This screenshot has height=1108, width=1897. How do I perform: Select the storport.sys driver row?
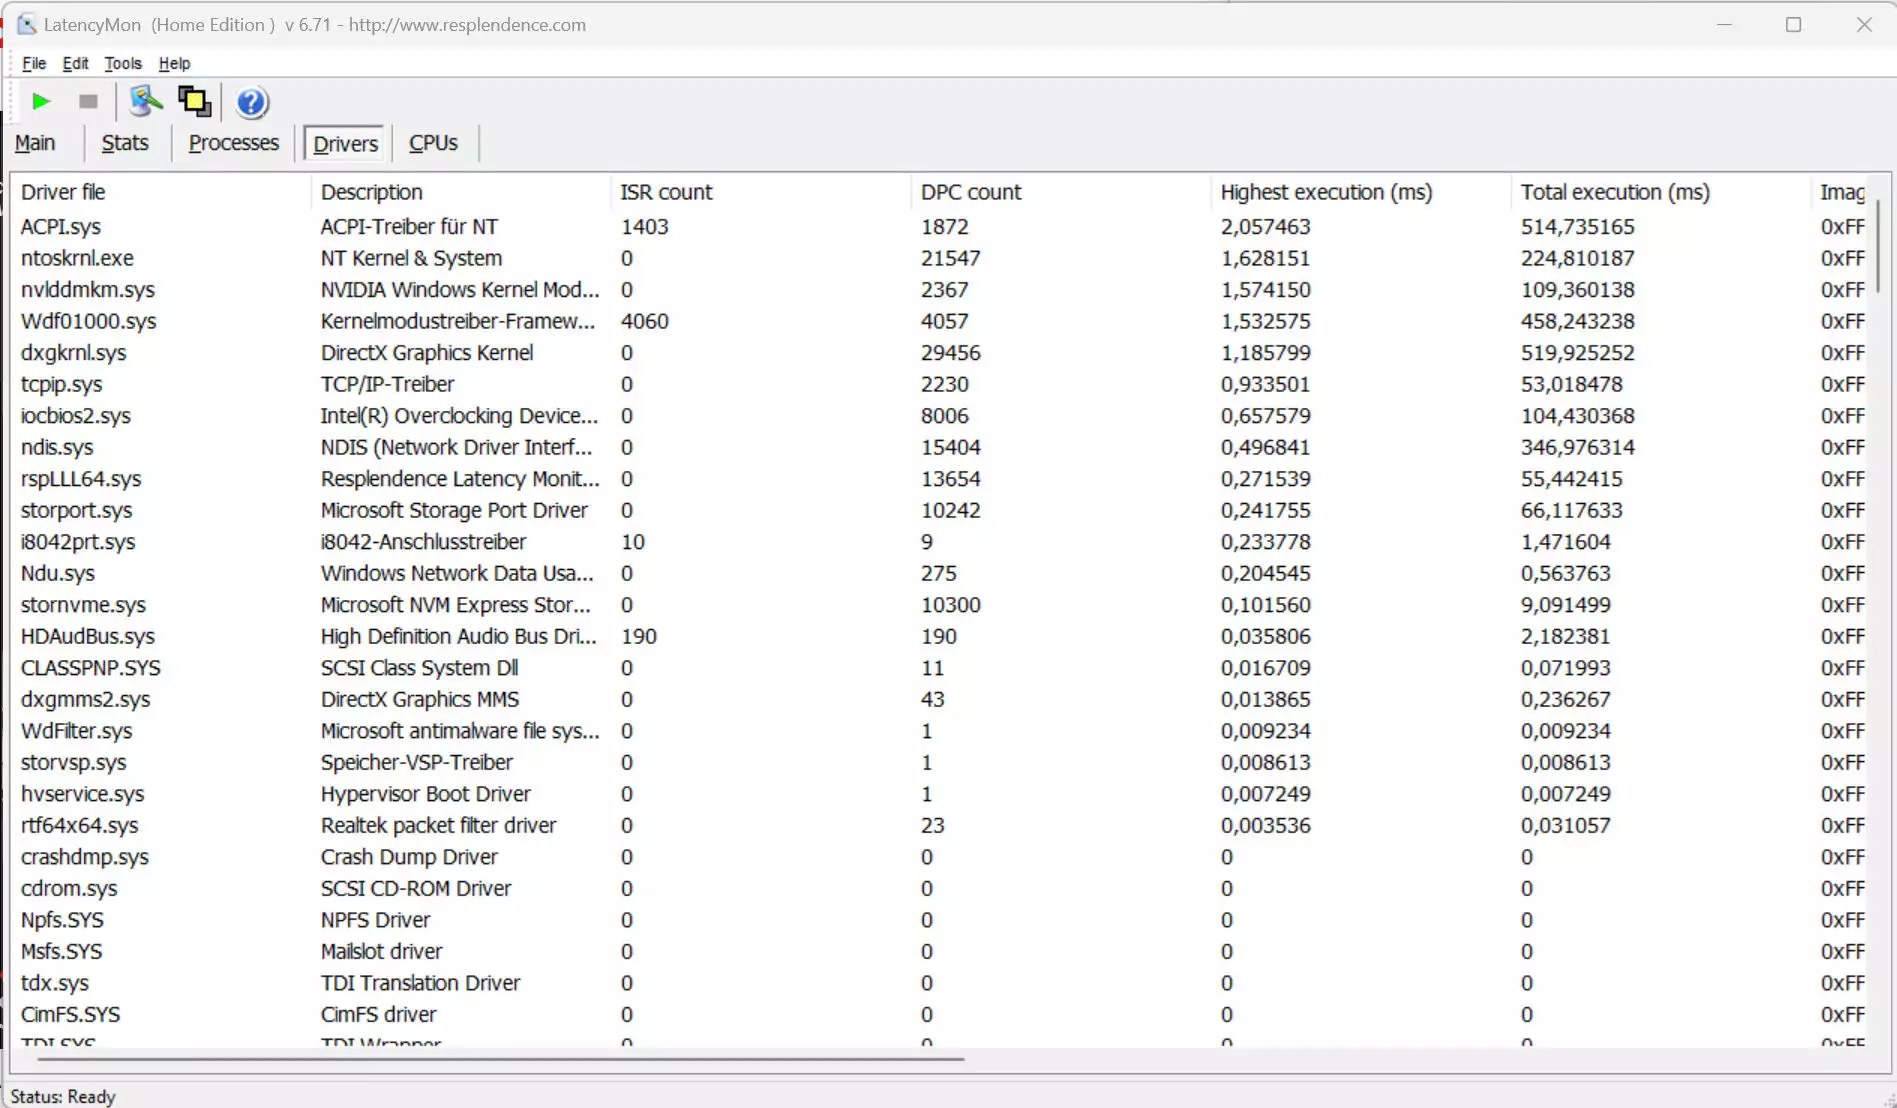(940, 510)
